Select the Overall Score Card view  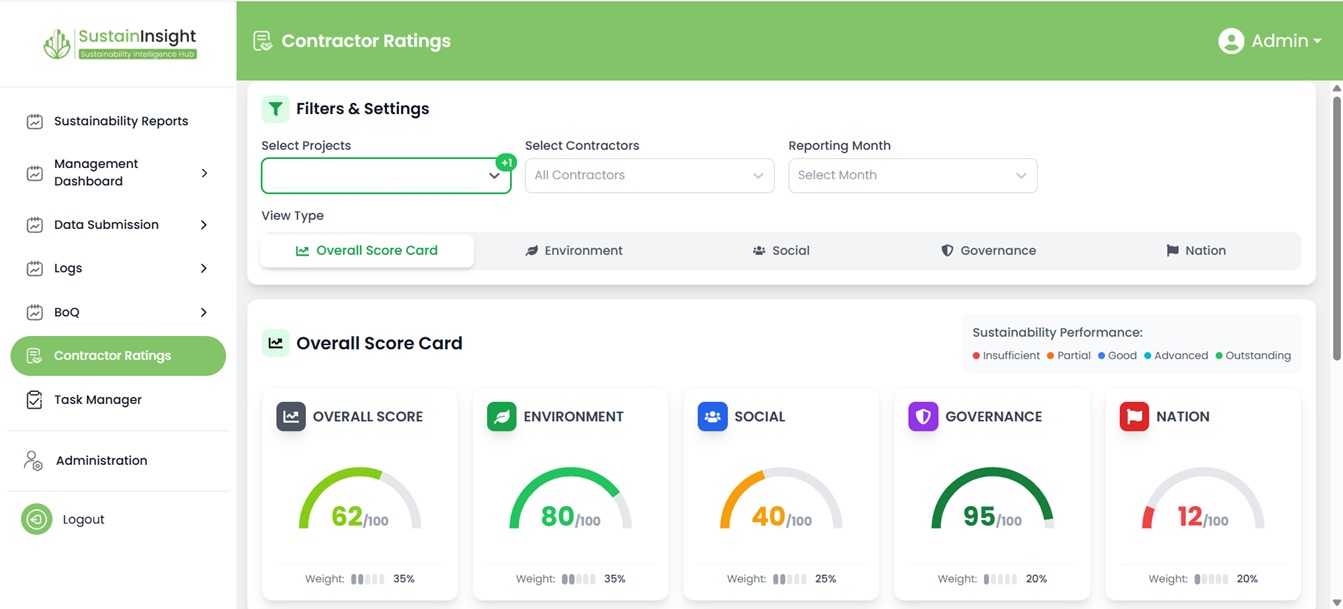point(367,251)
